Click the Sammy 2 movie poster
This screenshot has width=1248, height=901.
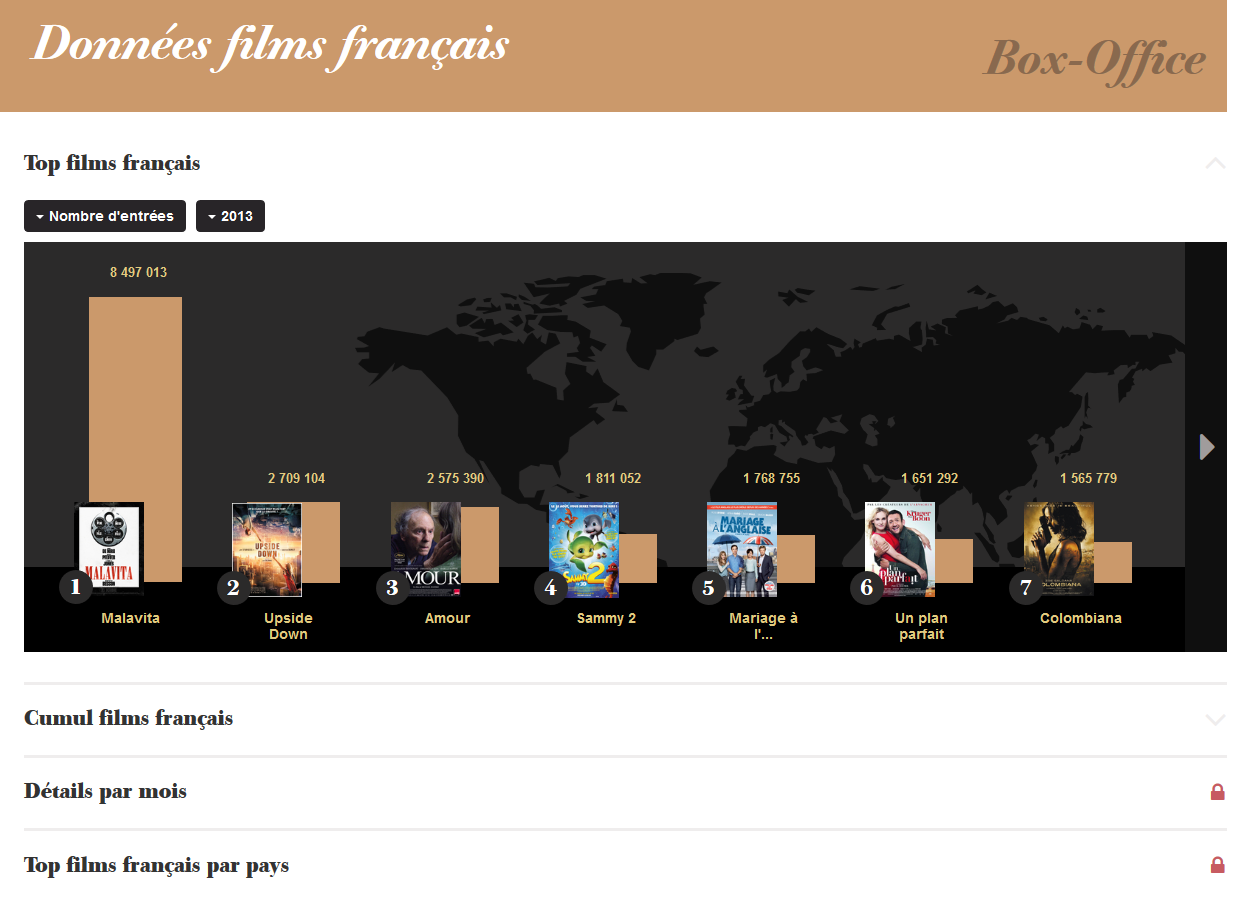pos(585,549)
